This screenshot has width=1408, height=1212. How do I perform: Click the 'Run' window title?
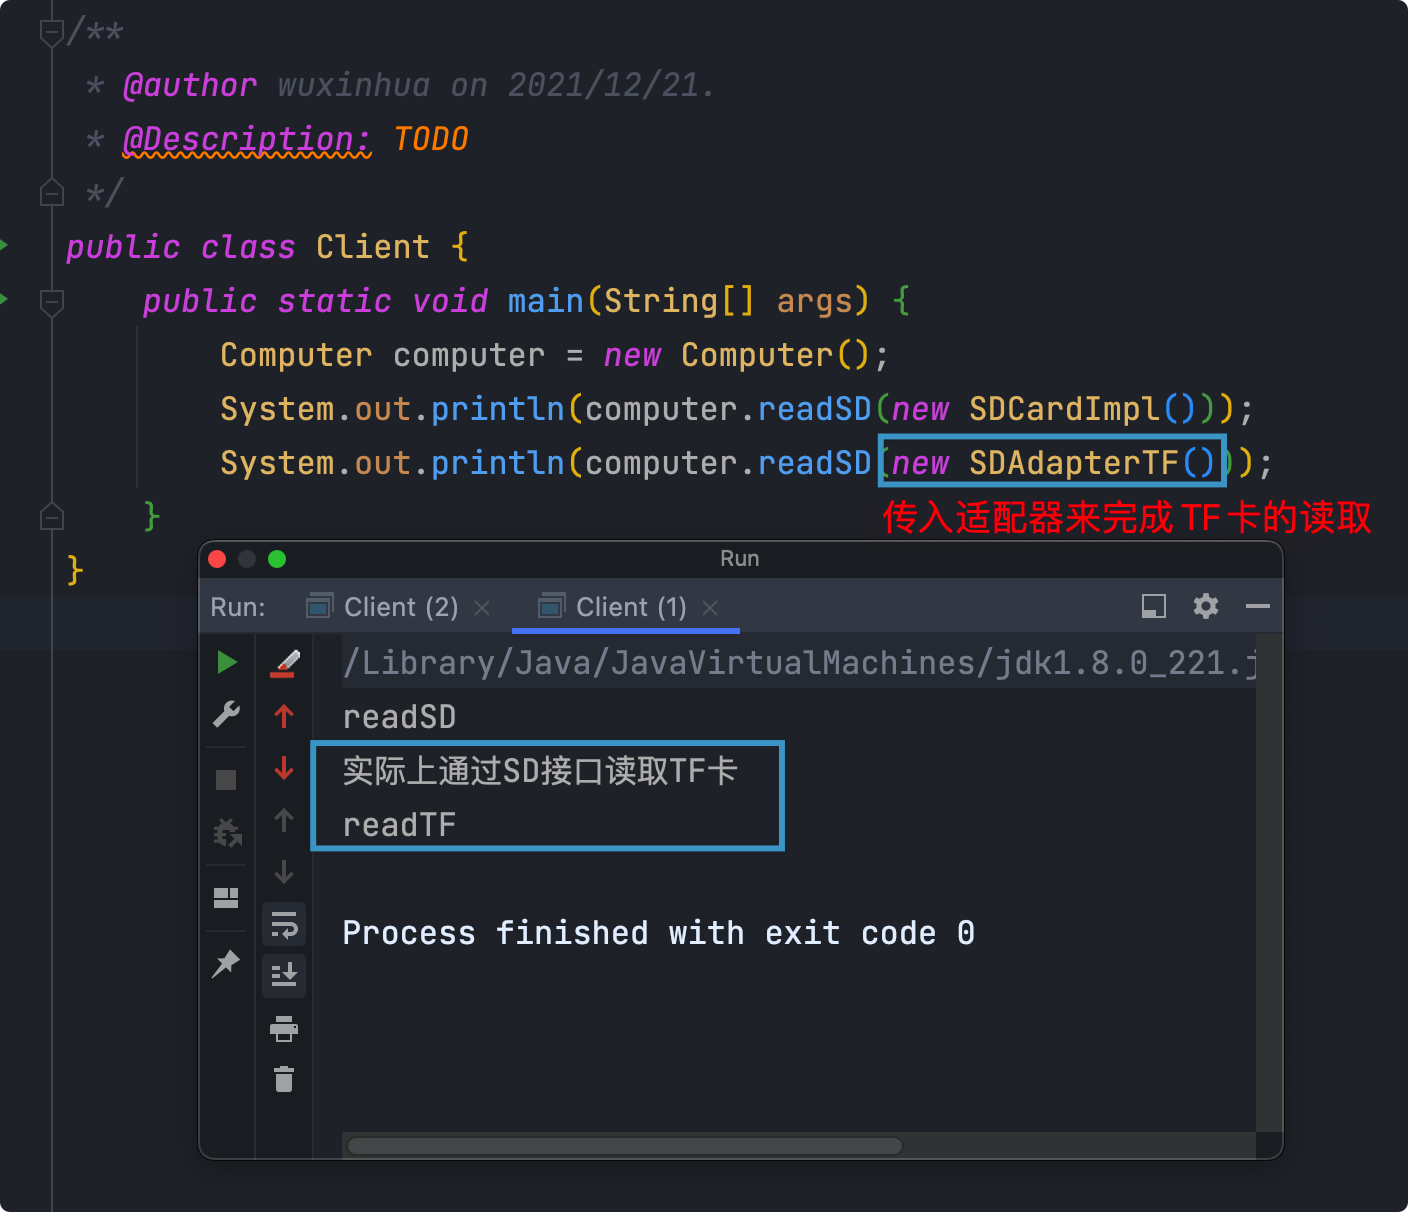click(740, 559)
